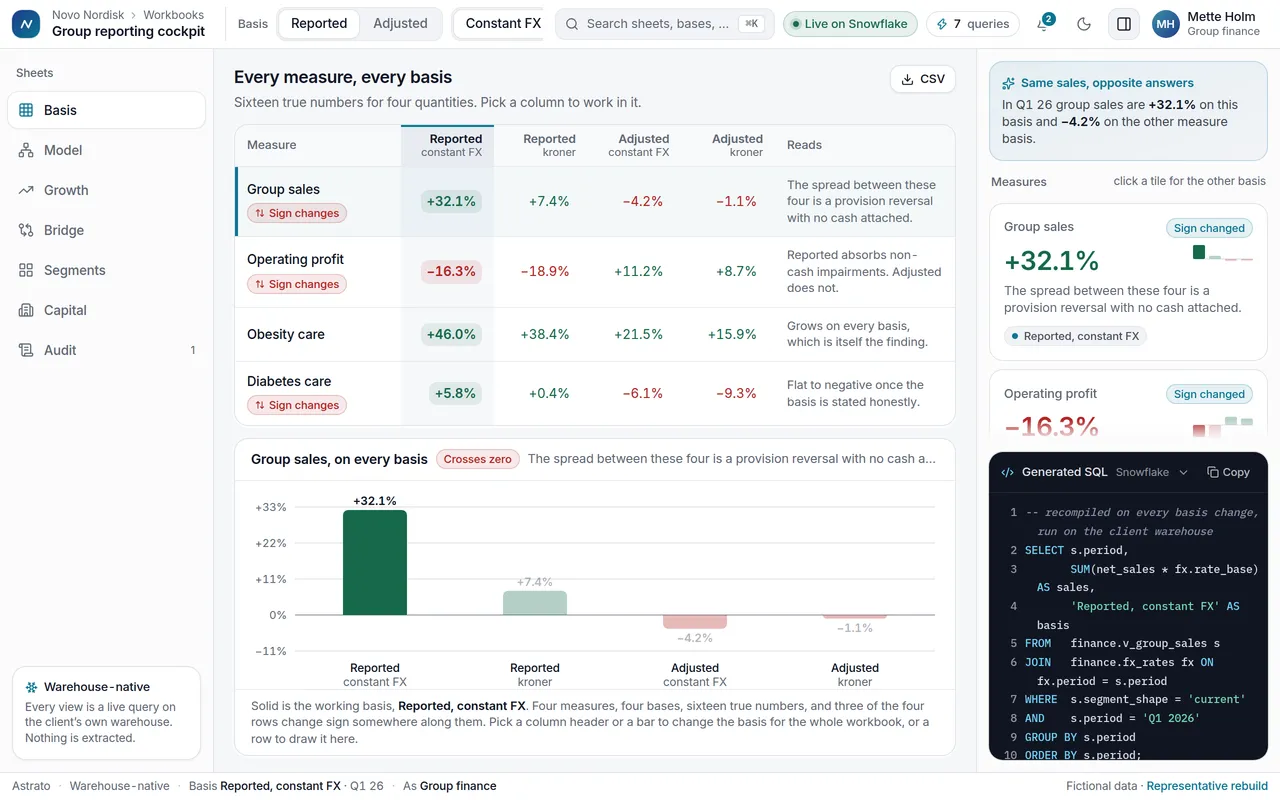Viewport: 1280px width, 800px height.
Task: Toggle the side panel layout icon
Action: point(1124,24)
